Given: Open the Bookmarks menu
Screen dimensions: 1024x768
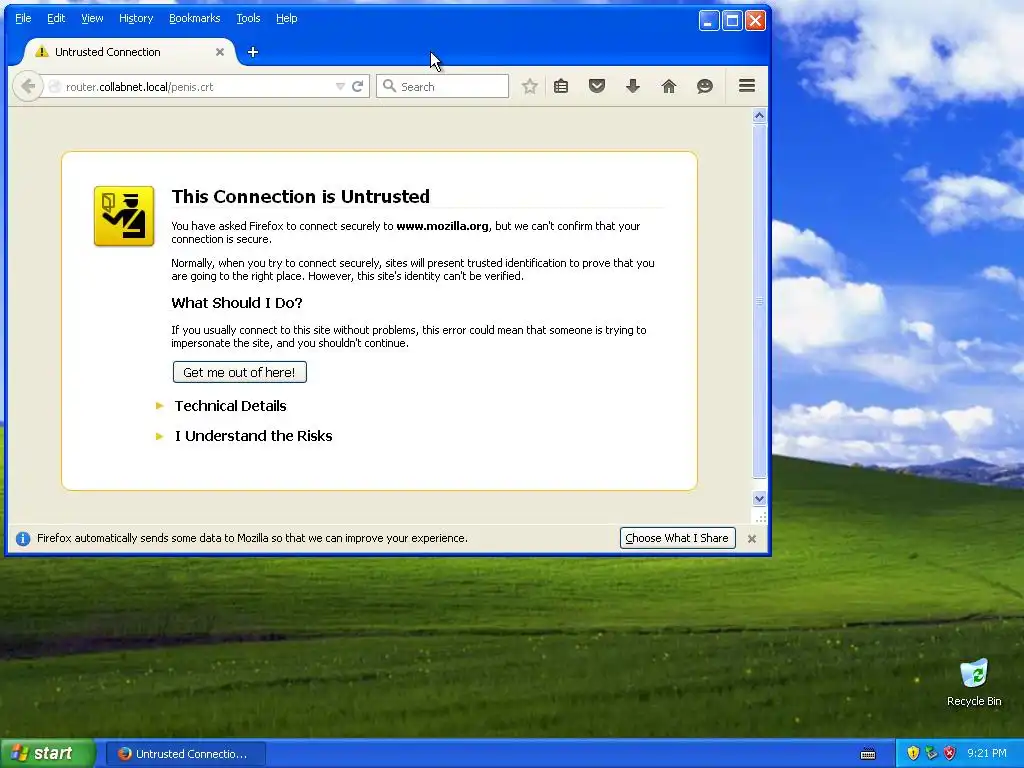Looking at the screenshot, I should pos(195,18).
